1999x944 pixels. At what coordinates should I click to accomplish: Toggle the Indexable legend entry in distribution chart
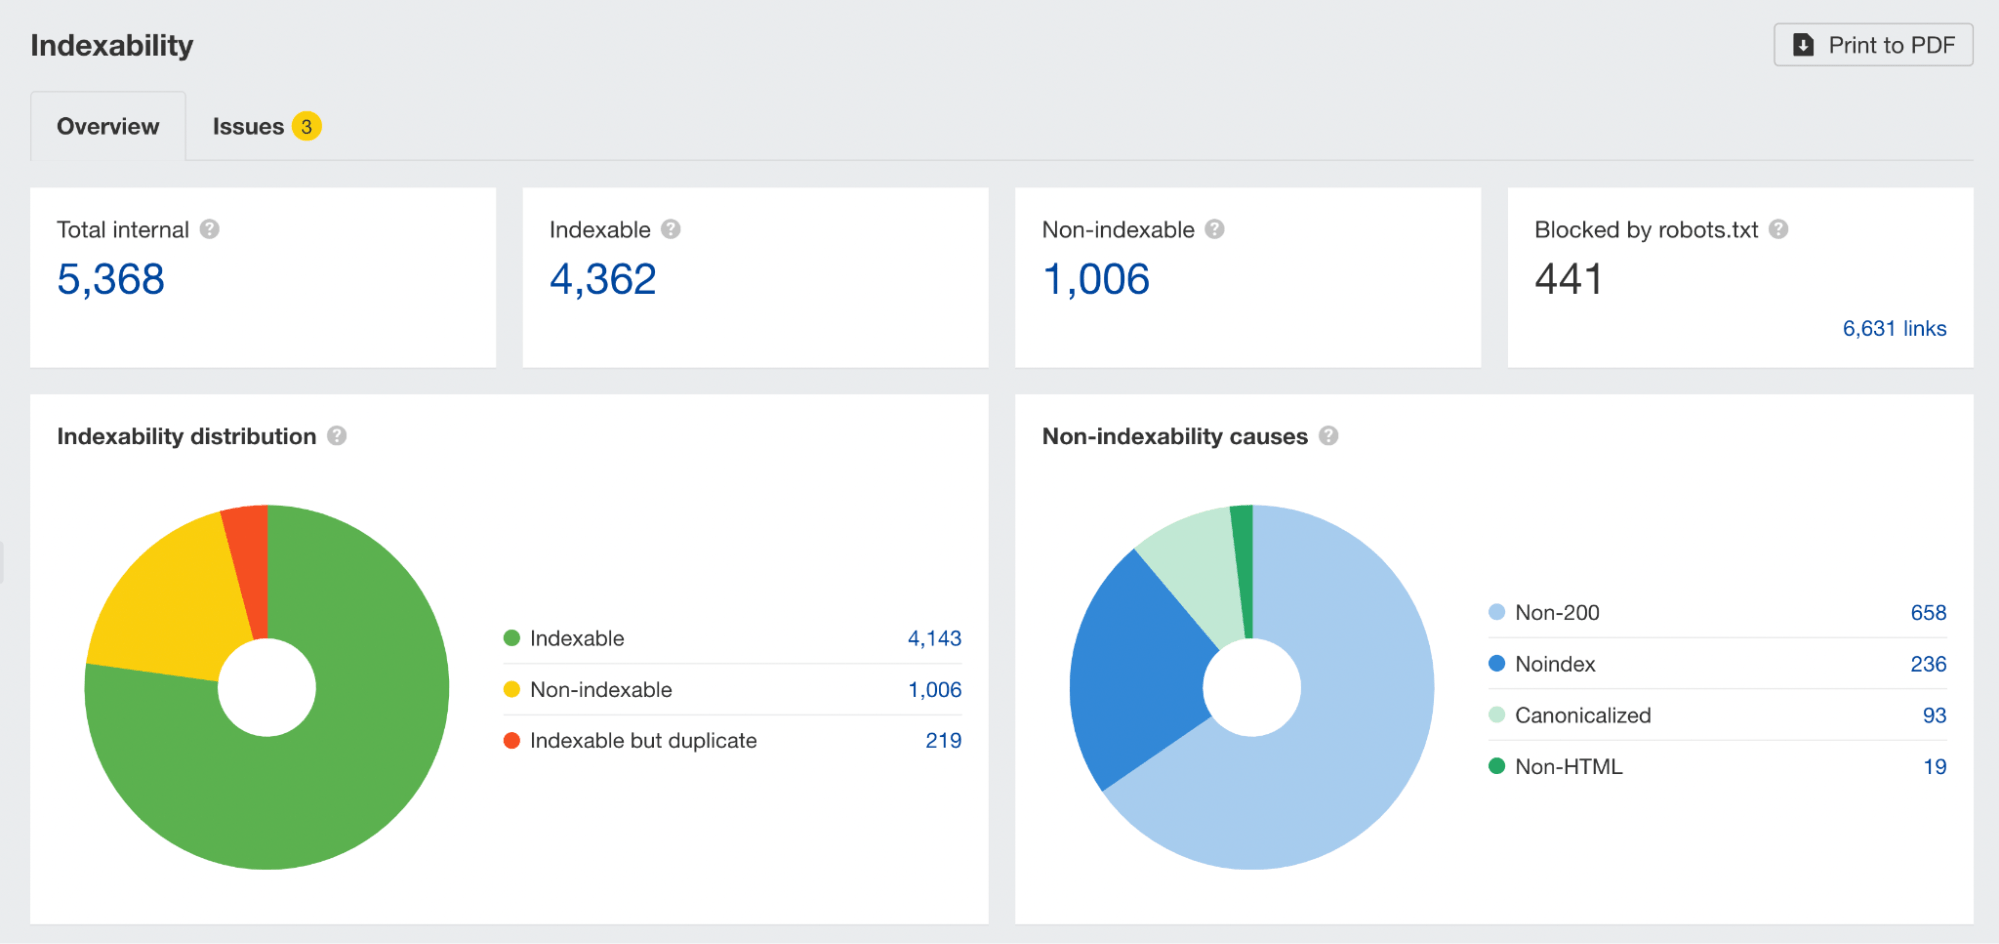[577, 637]
